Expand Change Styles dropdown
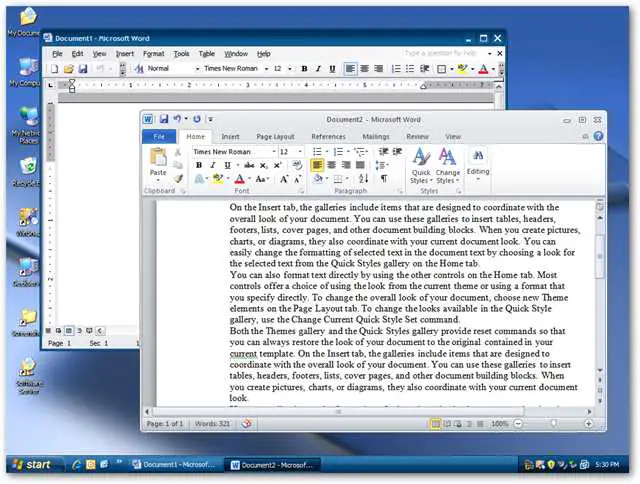Image resolution: width=640 pixels, height=484 pixels. click(447, 167)
